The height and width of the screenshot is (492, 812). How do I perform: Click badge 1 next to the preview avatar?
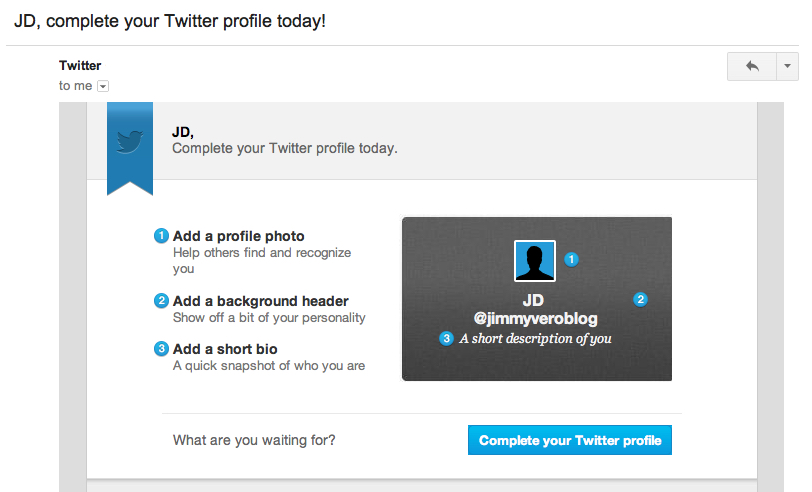572,259
